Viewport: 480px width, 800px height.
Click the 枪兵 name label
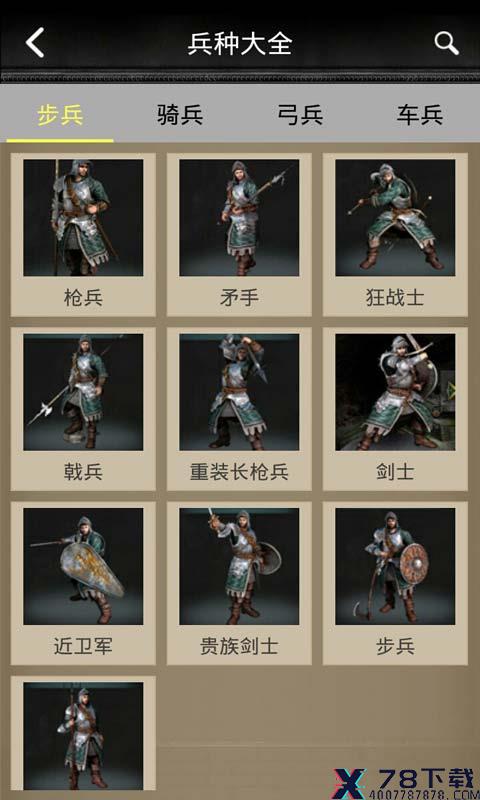[83, 297]
